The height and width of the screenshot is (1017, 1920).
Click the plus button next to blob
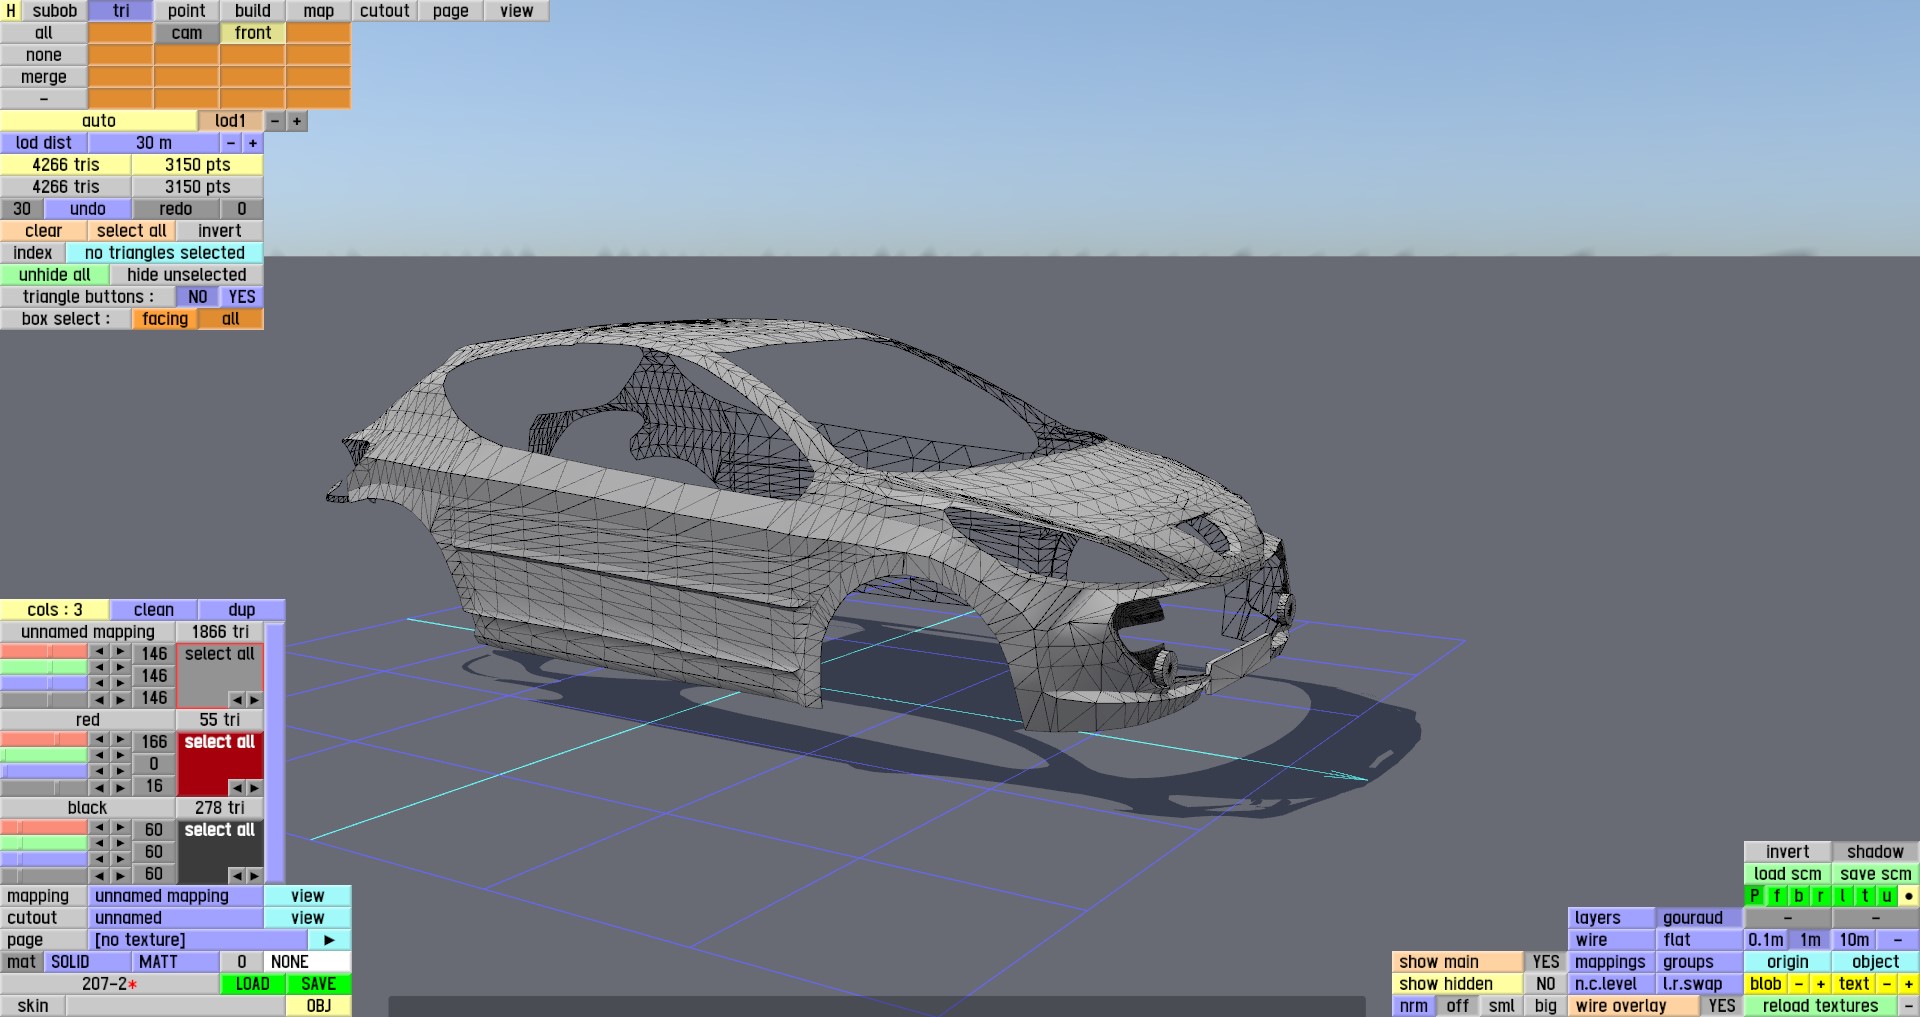pos(1821,984)
